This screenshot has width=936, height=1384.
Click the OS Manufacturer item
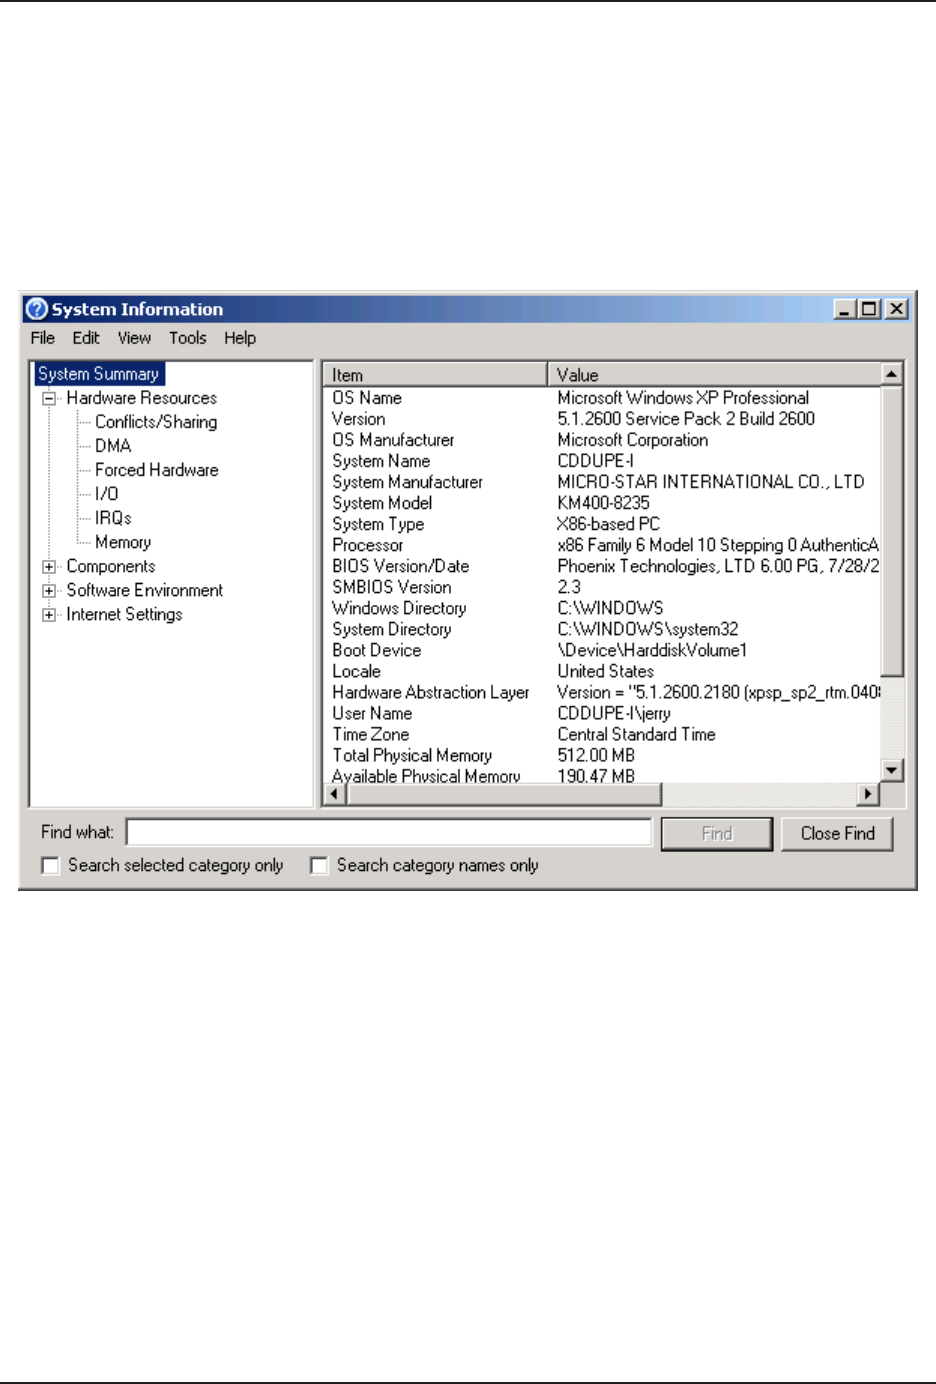click(x=393, y=440)
